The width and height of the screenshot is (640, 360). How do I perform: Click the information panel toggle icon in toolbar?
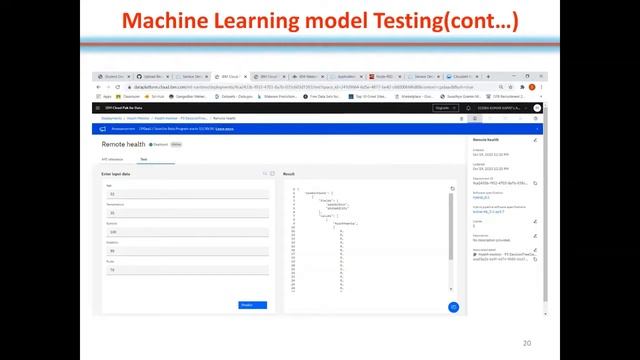pos(475,118)
